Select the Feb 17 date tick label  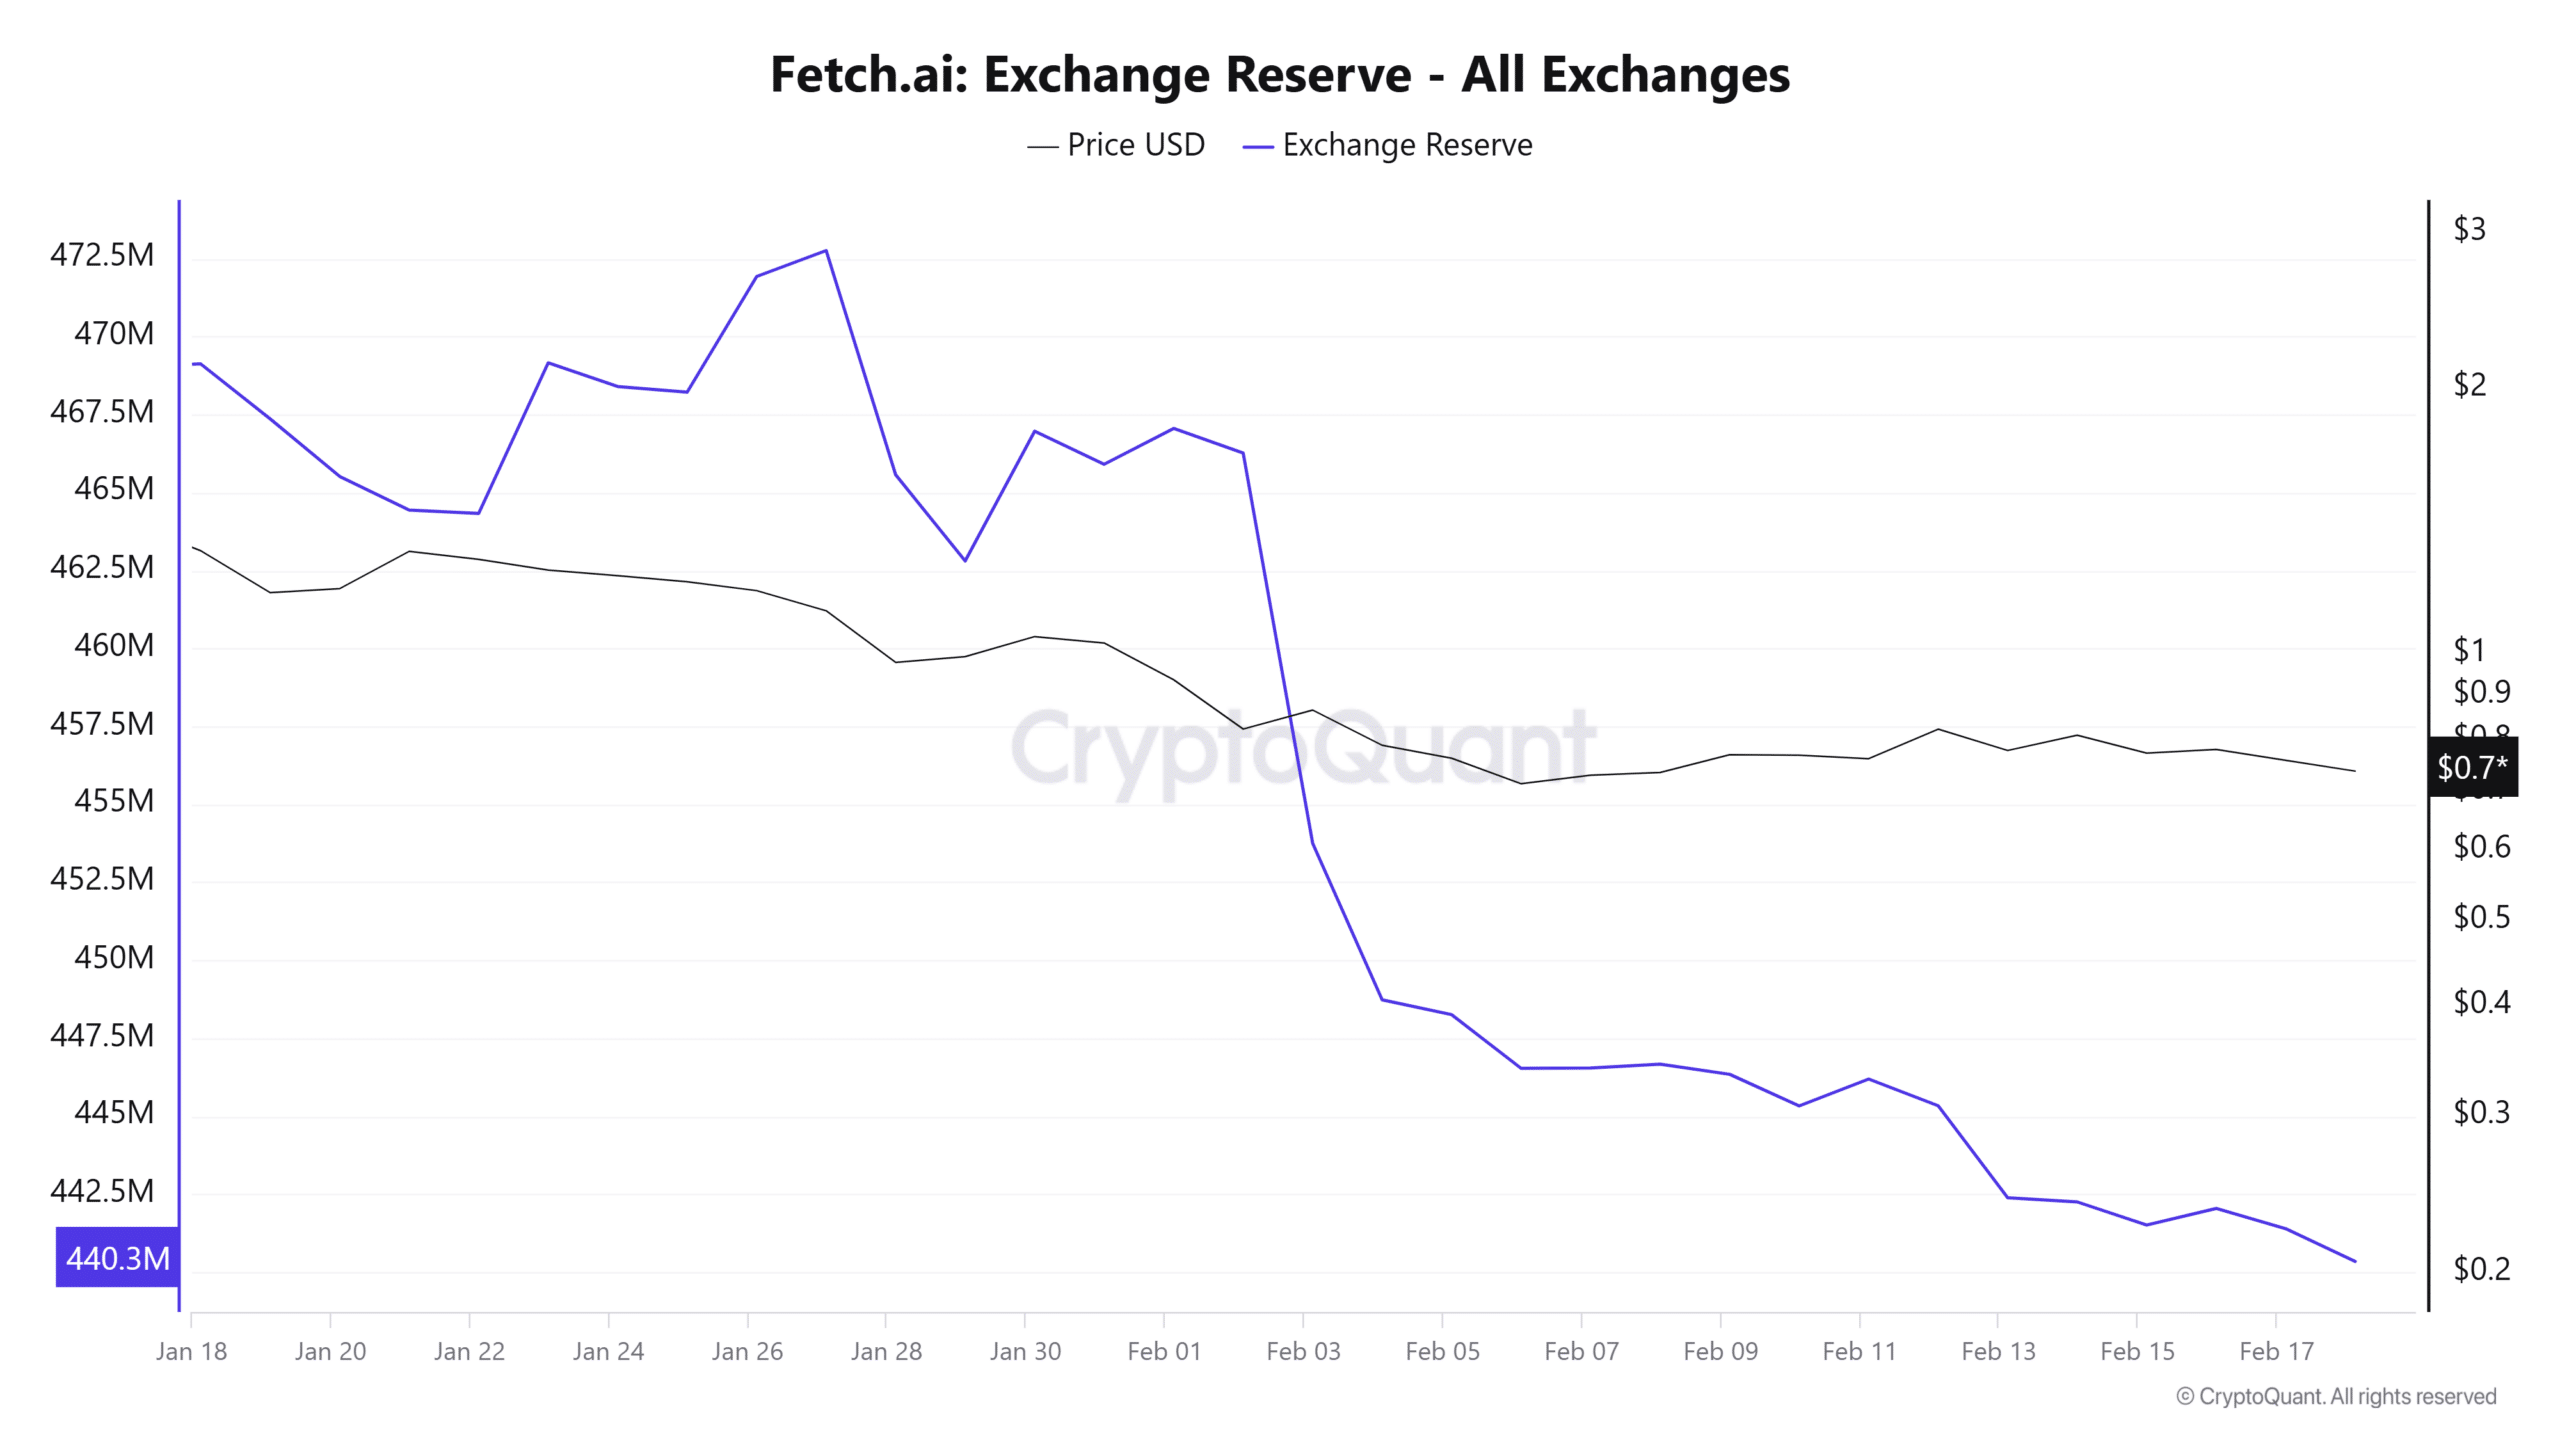tap(2276, 1351)
